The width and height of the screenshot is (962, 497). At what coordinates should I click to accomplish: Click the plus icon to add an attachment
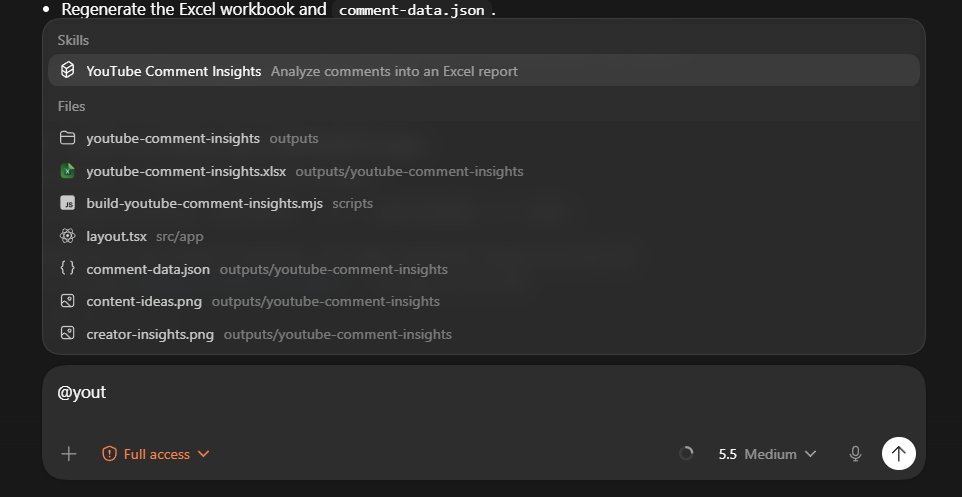click(69, 454)
